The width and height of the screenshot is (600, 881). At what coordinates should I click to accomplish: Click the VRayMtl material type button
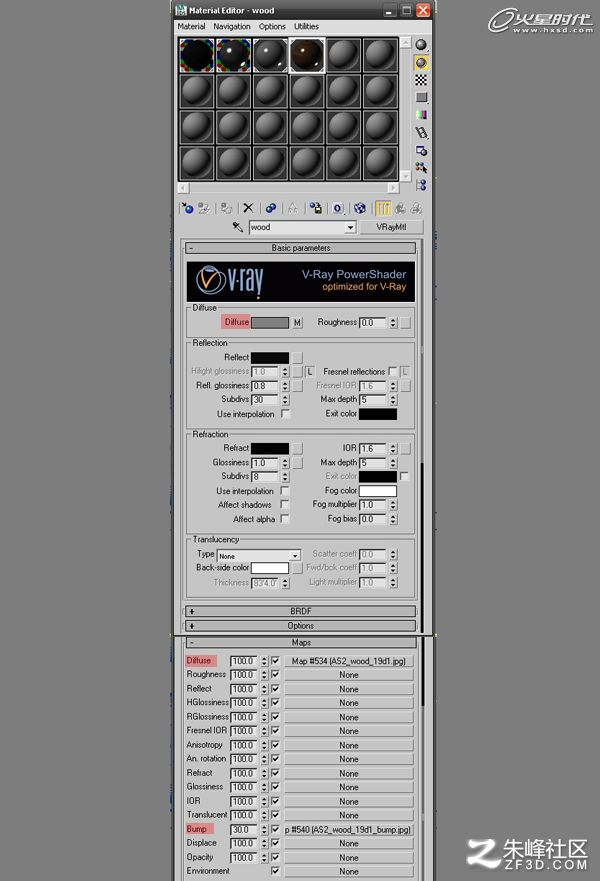(x=391, y=227)
